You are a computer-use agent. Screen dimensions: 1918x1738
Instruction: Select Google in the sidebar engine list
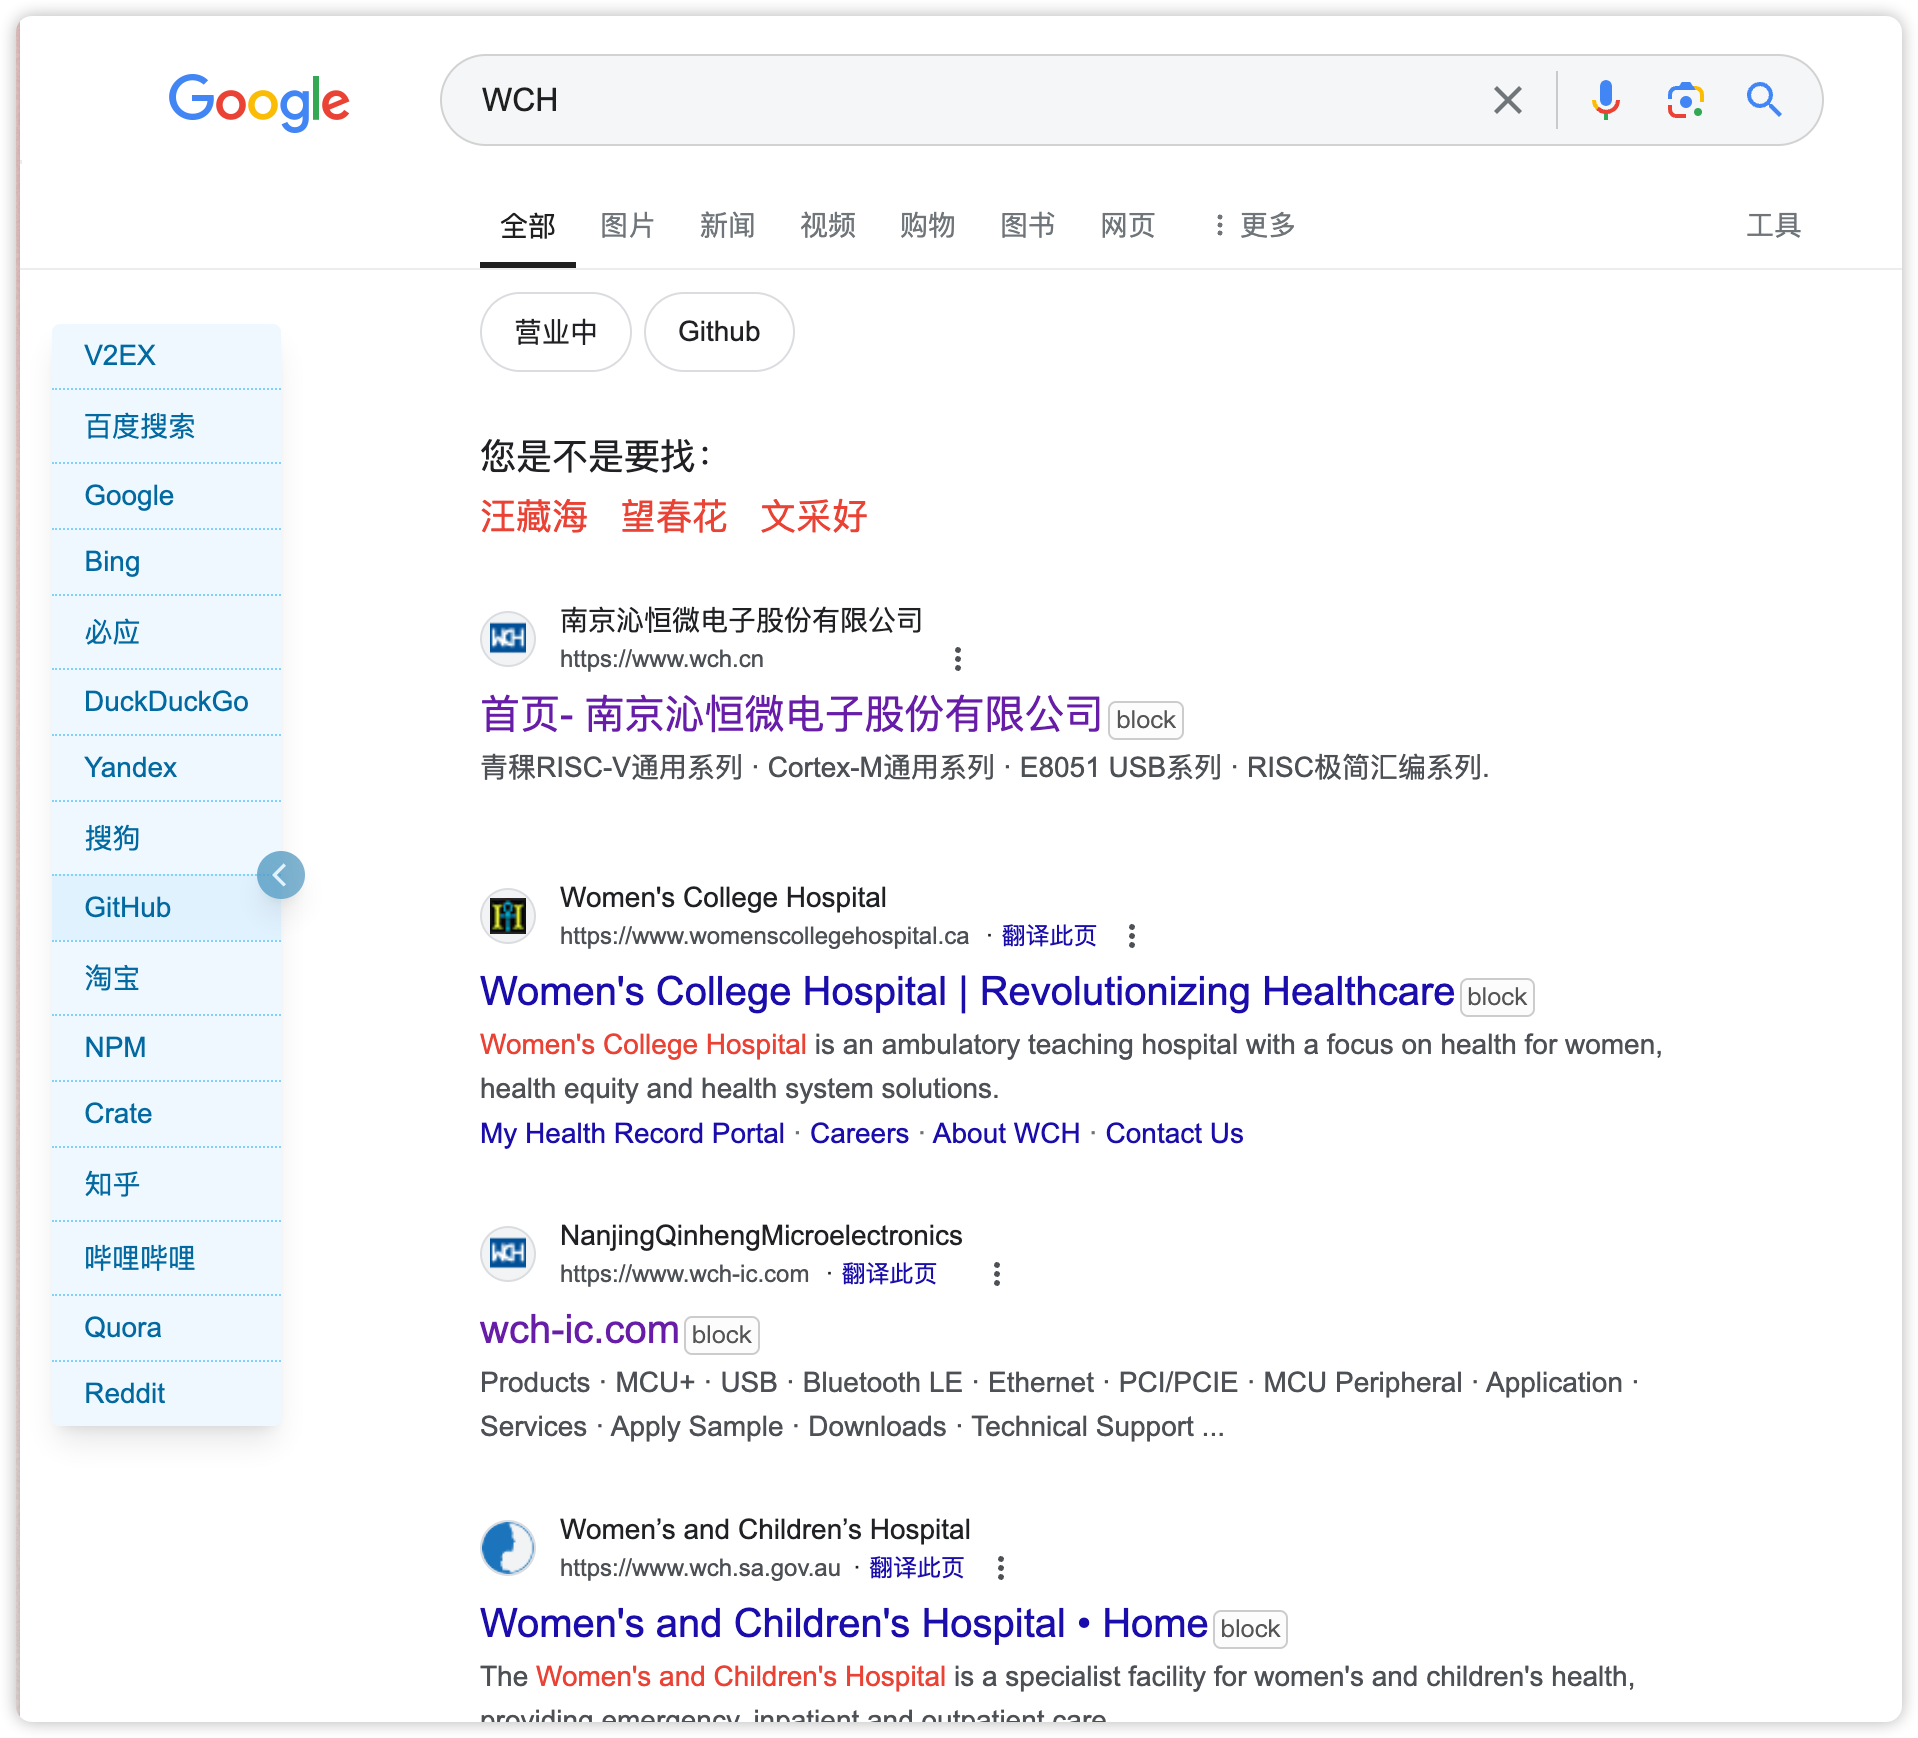[x=166, y=496]
